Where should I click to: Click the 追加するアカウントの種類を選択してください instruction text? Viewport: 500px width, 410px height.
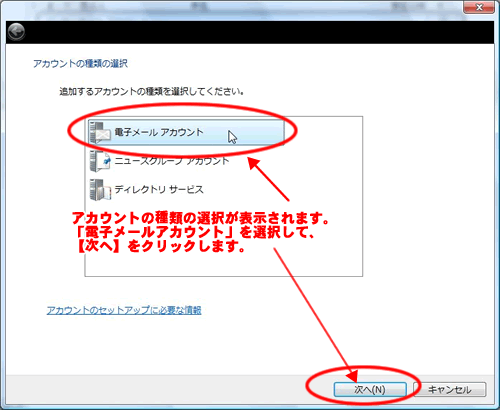pos(152,91)
